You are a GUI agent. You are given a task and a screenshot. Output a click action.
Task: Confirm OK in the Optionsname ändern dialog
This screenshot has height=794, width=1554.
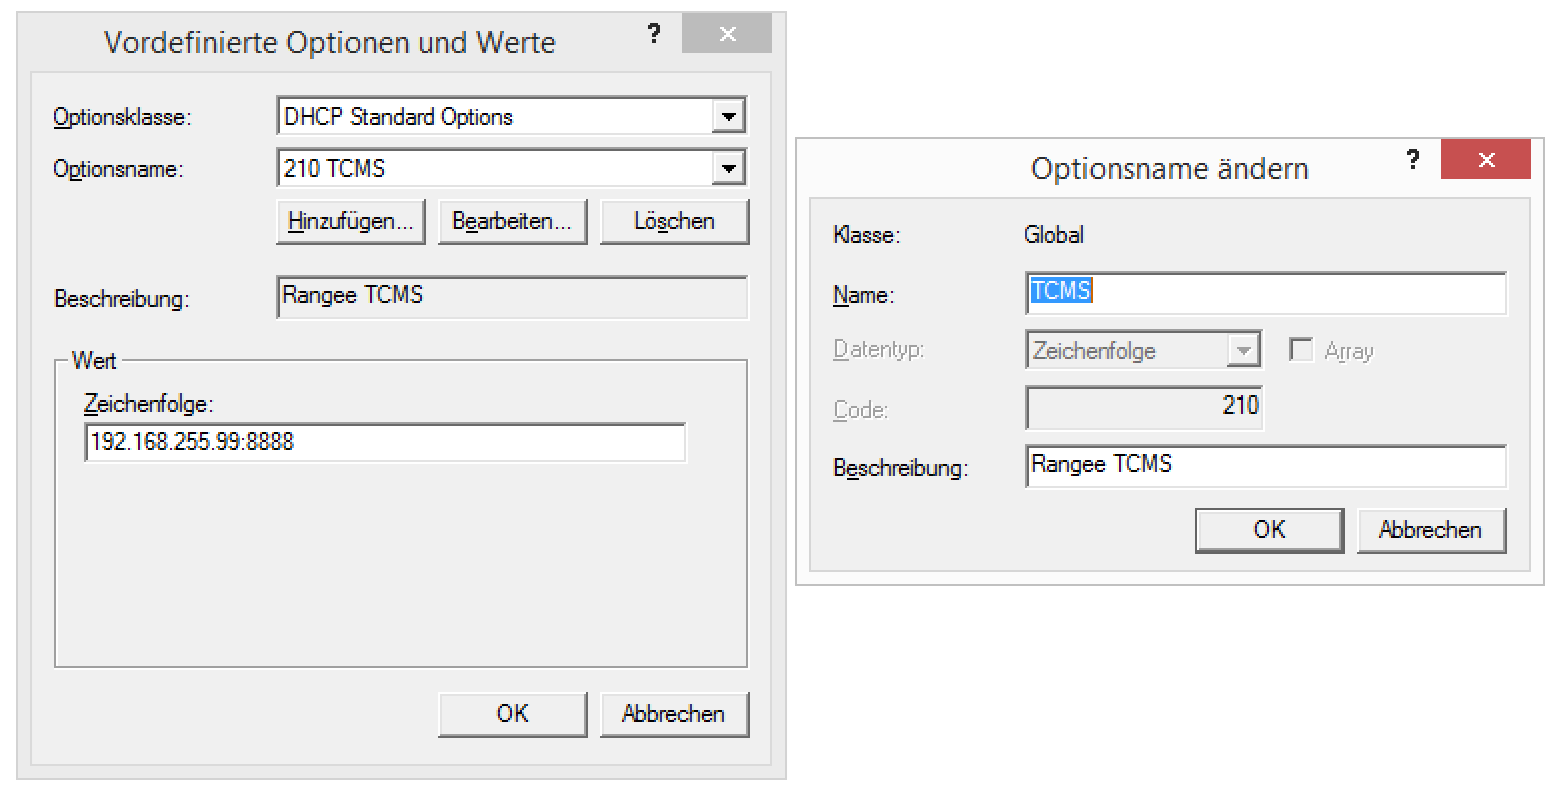1269,530
